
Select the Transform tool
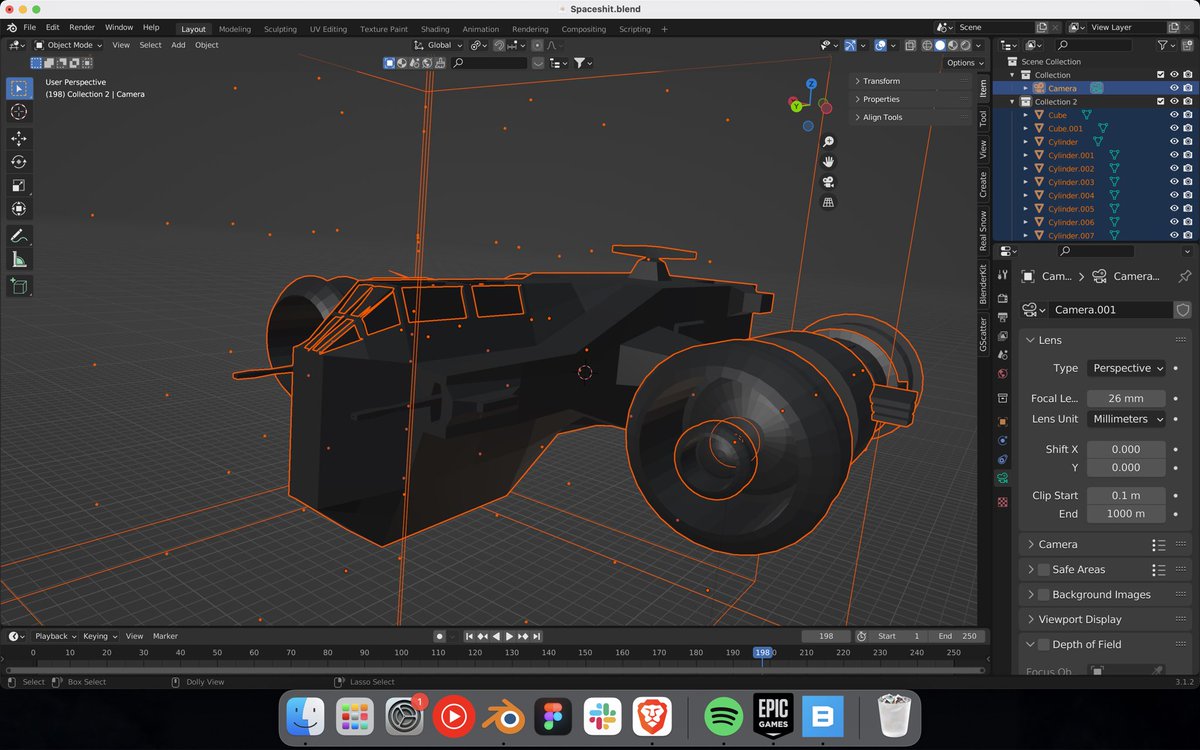(x=19, y=209)
